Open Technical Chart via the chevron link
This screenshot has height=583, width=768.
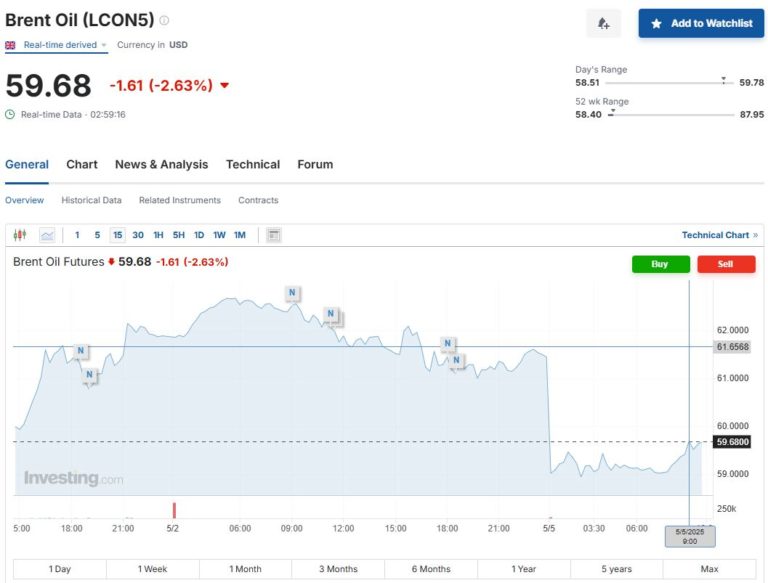[x=754, y=235]
